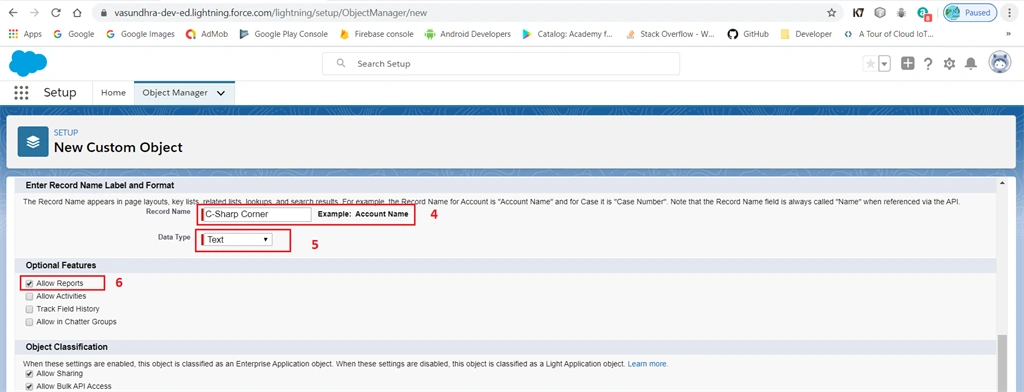This screenshot has height=392, width=1024.
Task: Open the Stack Overflow bookmark
Action: coord(670,34)
